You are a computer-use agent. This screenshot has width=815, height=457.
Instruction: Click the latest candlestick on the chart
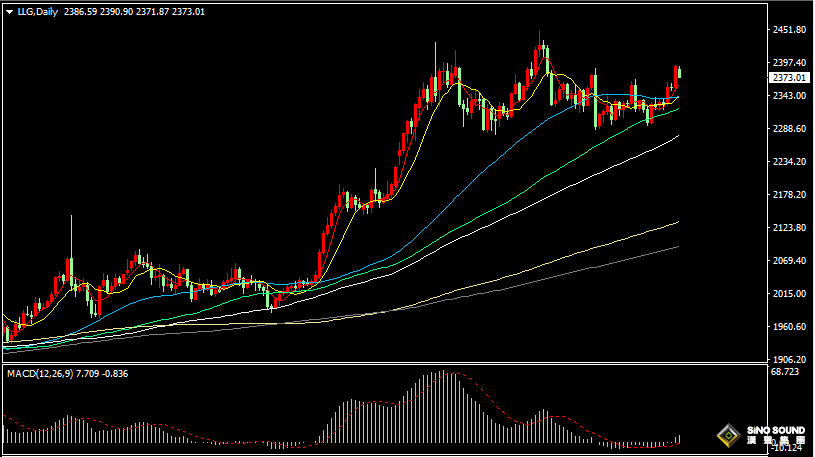[678, 71]
